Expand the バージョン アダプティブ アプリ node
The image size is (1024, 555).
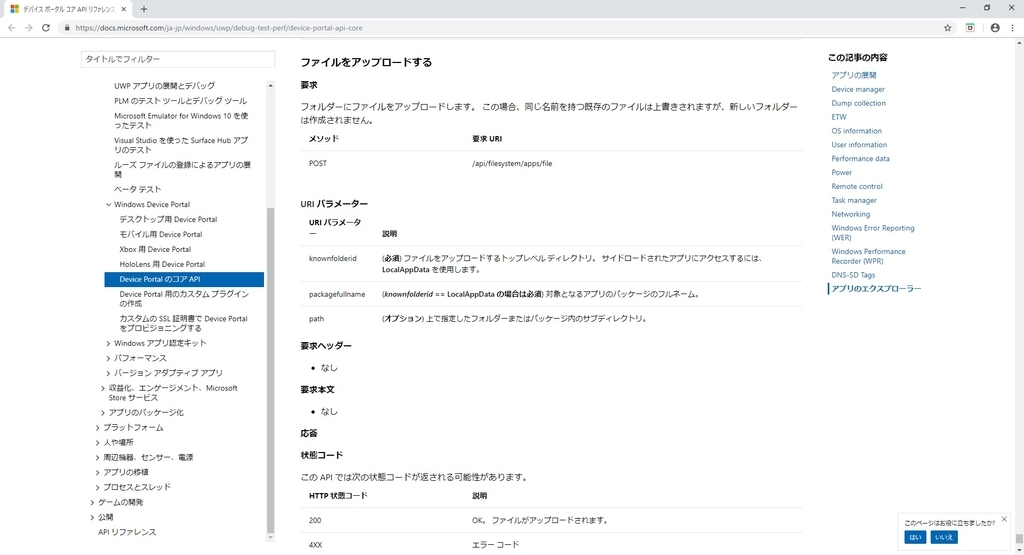(x=108, y=373)
